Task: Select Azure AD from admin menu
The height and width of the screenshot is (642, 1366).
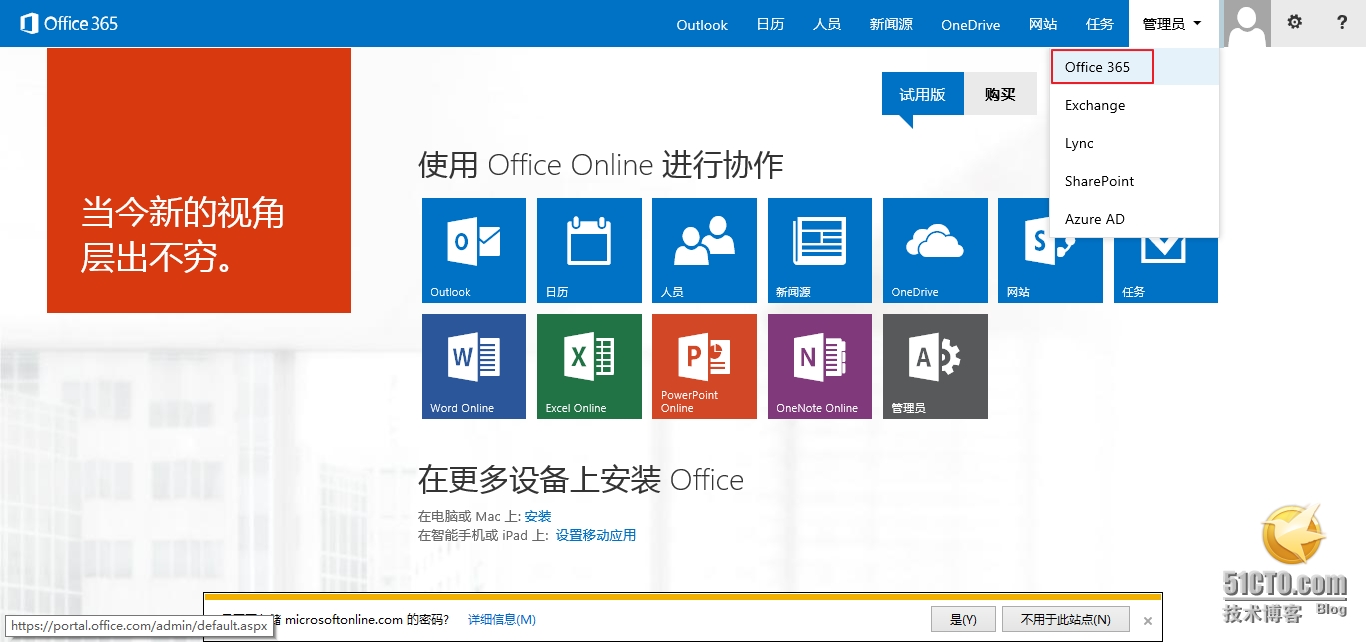Action: tap(1095, 219)
